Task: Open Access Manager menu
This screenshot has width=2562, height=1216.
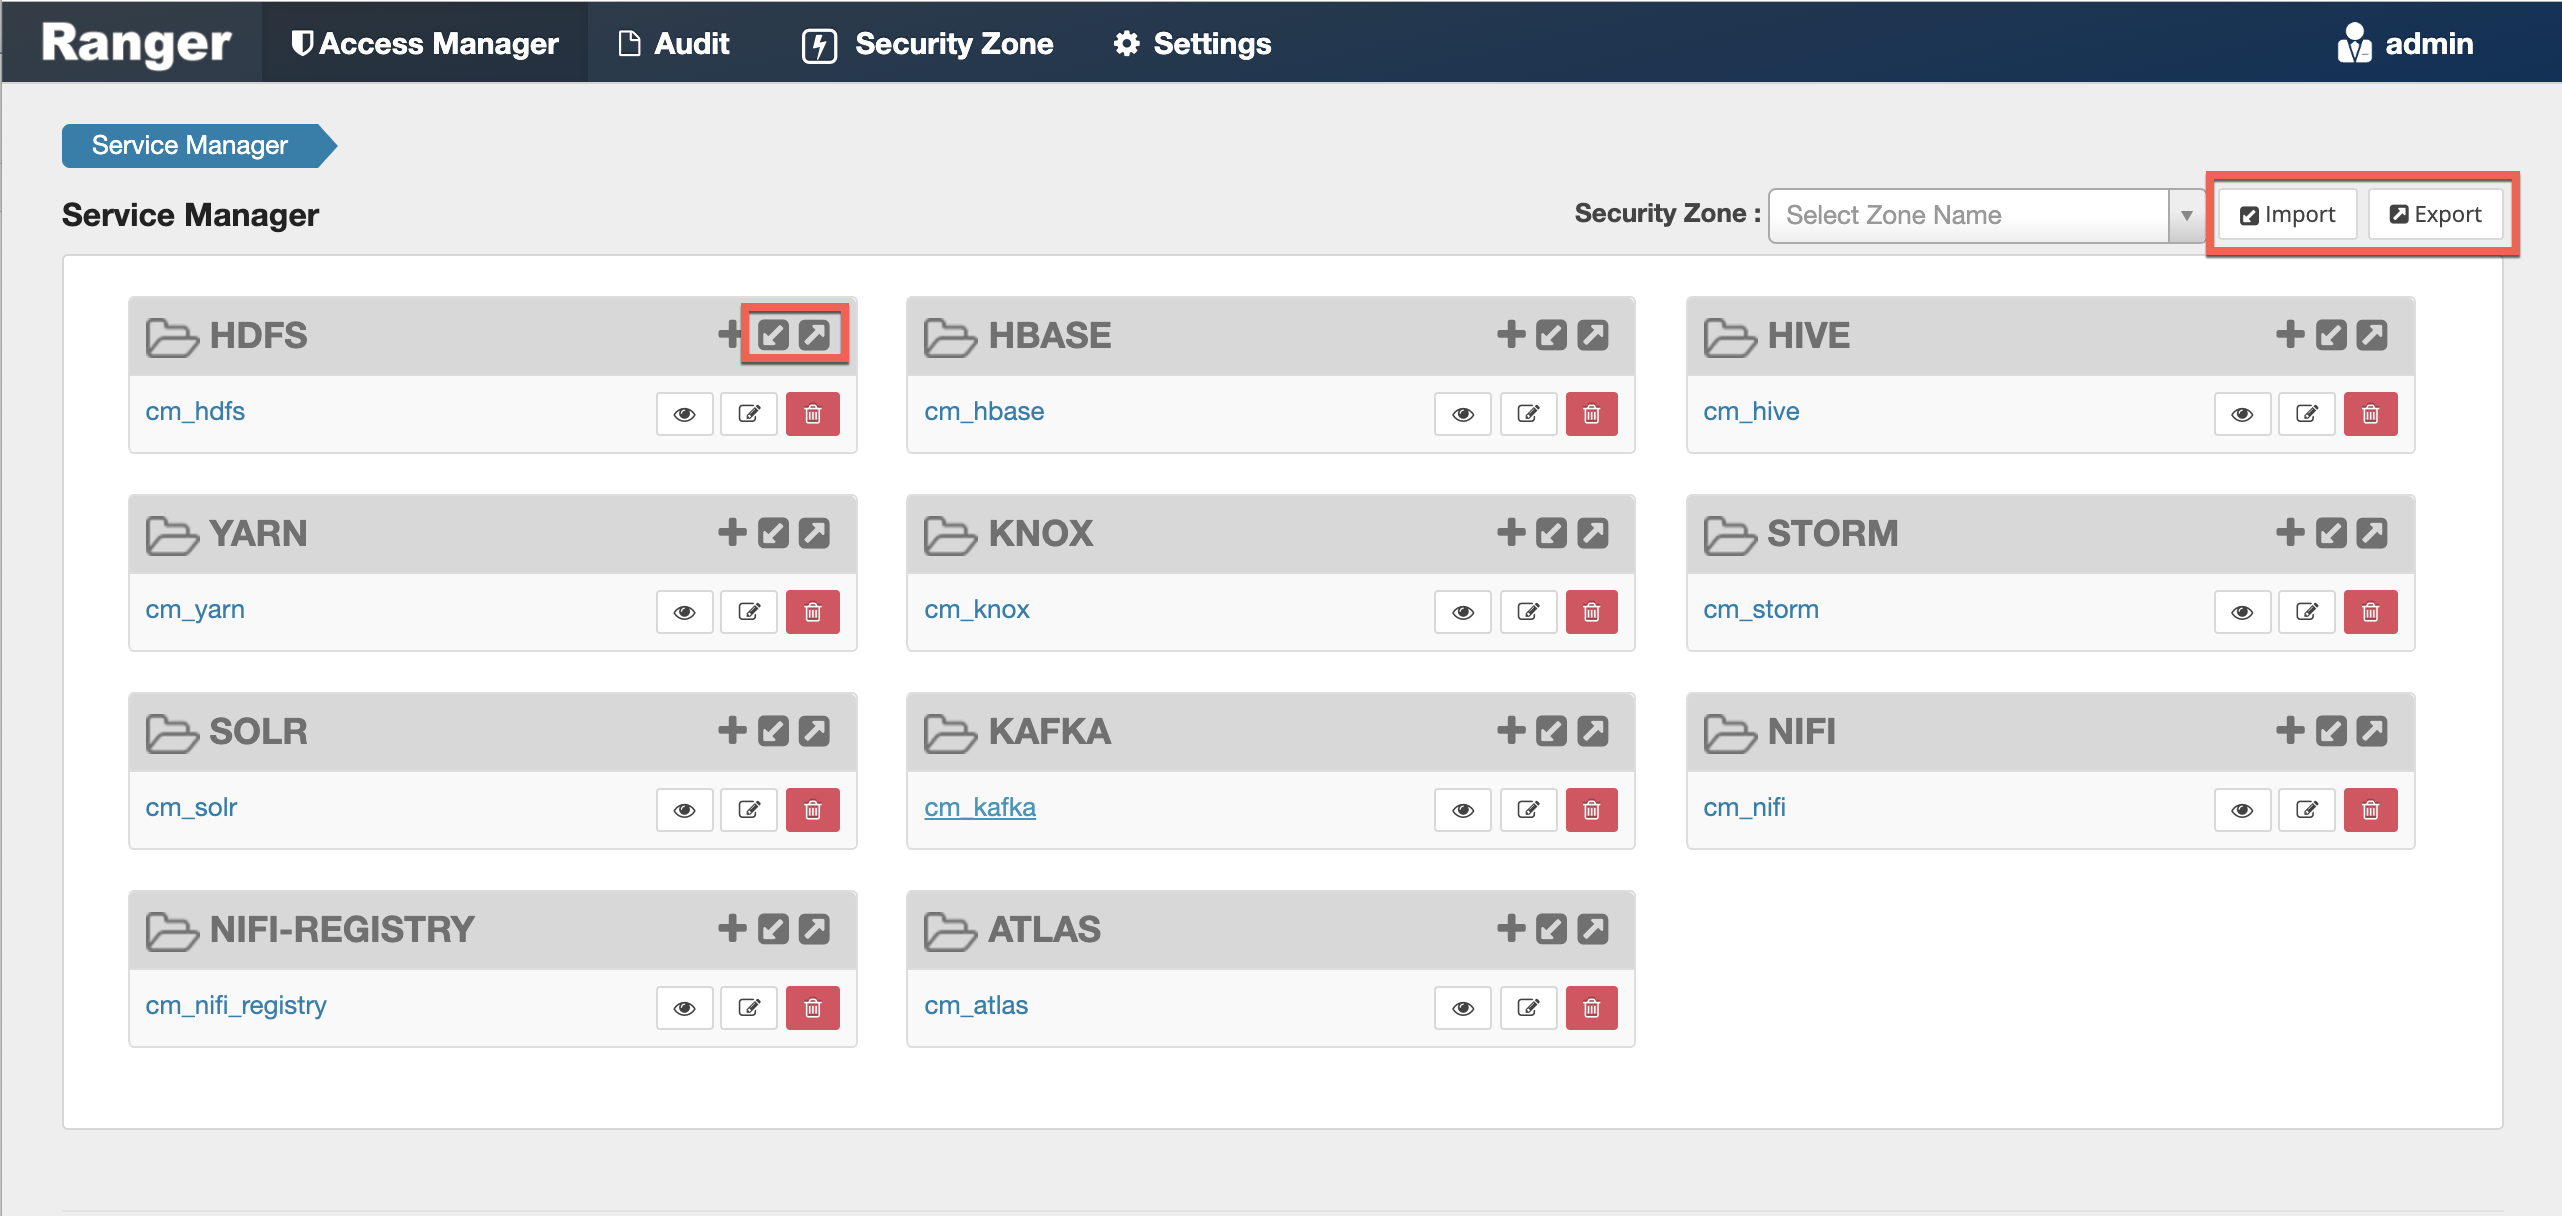Action: (424, 43)
